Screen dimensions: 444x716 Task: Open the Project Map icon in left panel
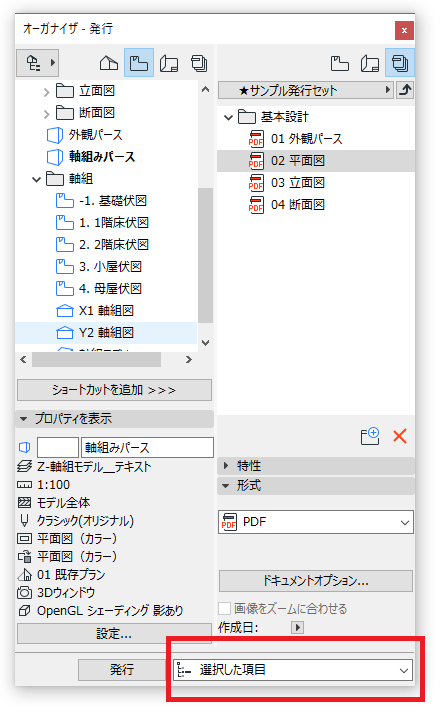pyautogui.click(x=109, y=63)
